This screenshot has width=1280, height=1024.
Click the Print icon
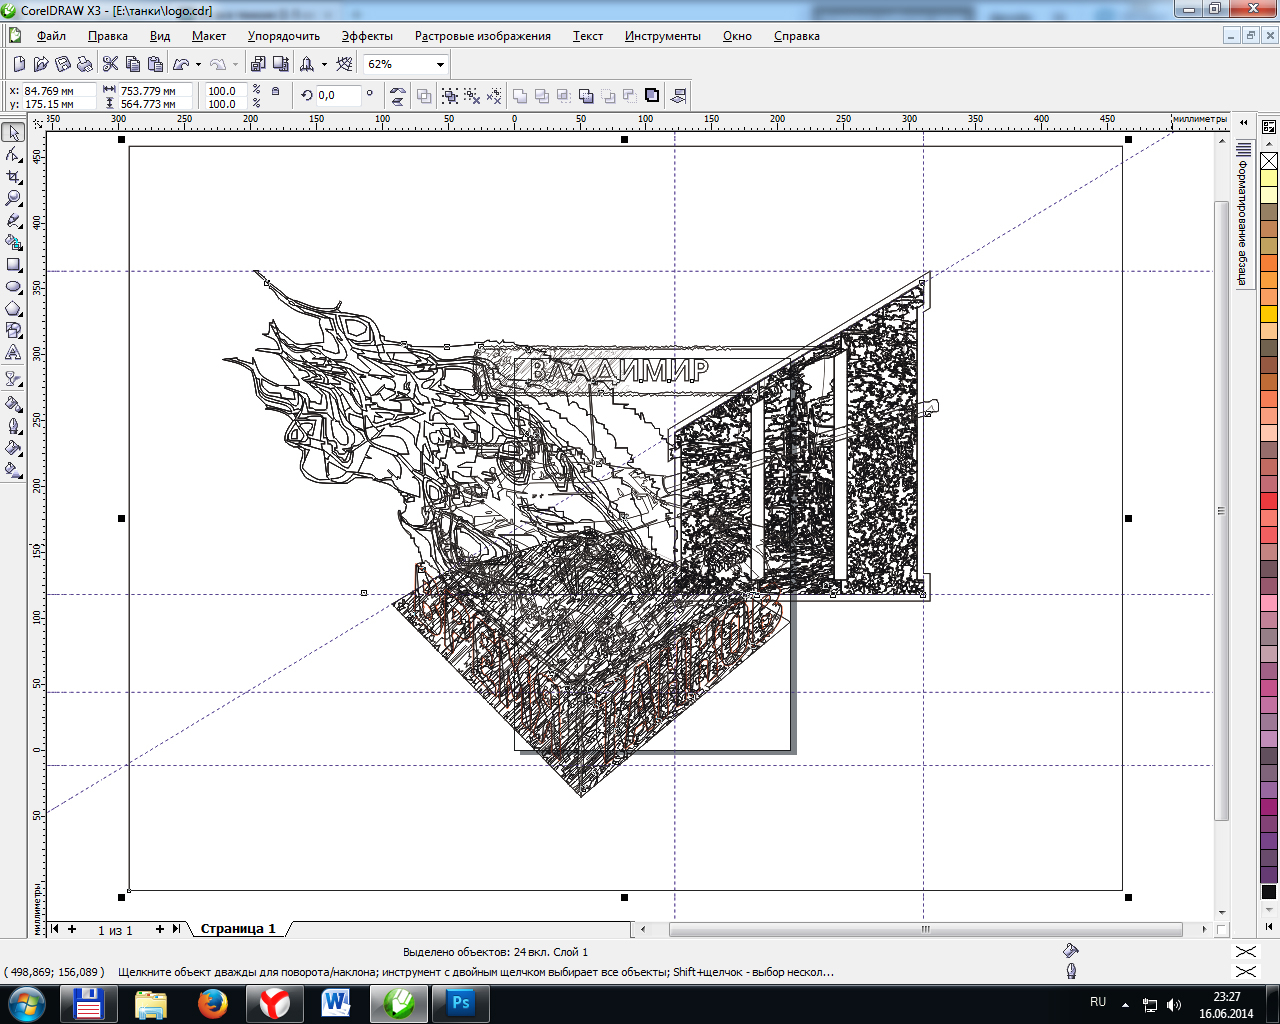tap(85, 64)
